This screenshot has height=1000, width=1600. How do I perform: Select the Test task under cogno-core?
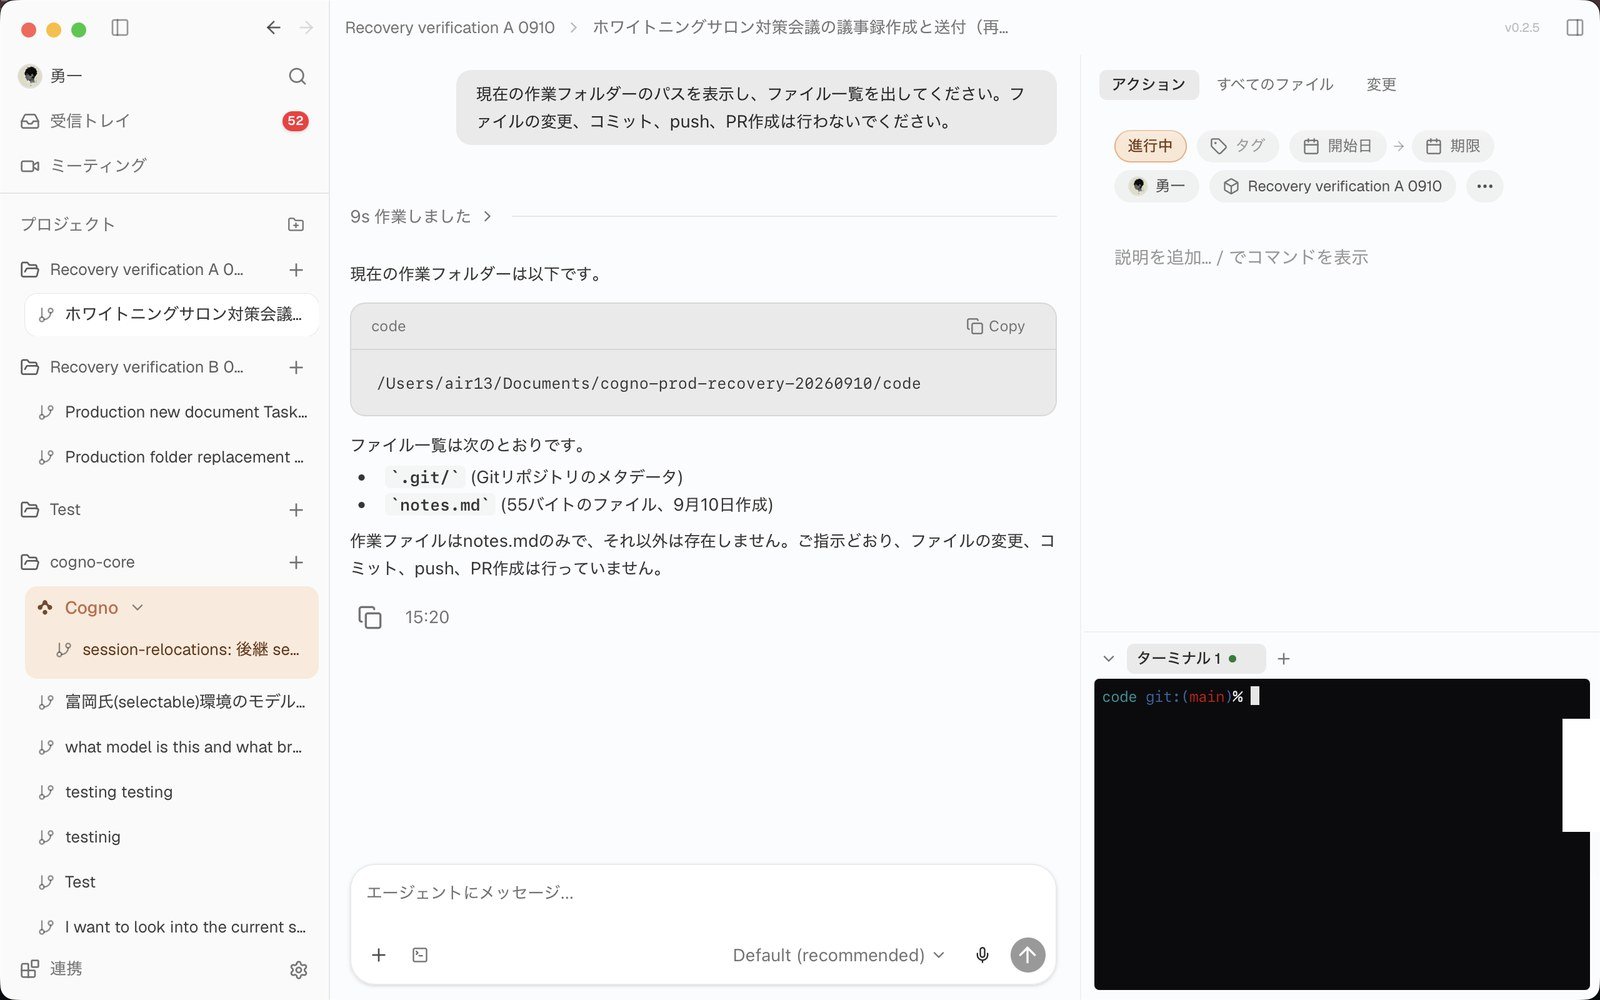coord(171,882)
